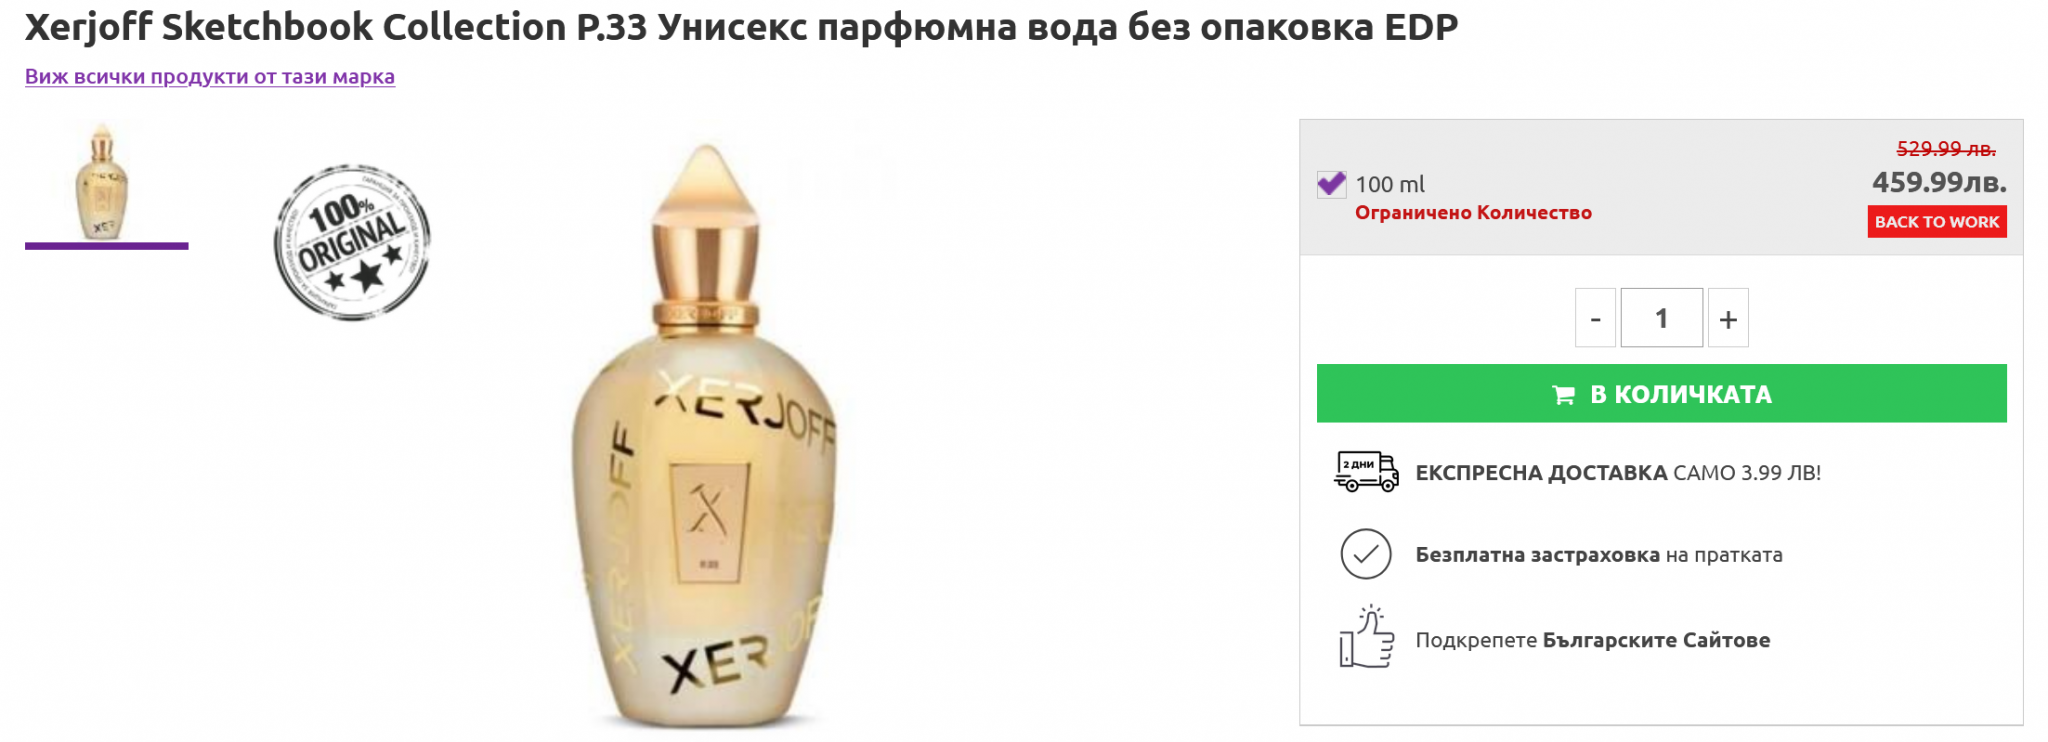This screenshot has height=742, width=2048.
Task: Click the BACK TO WORK red badge
Action: [1937, 222]
